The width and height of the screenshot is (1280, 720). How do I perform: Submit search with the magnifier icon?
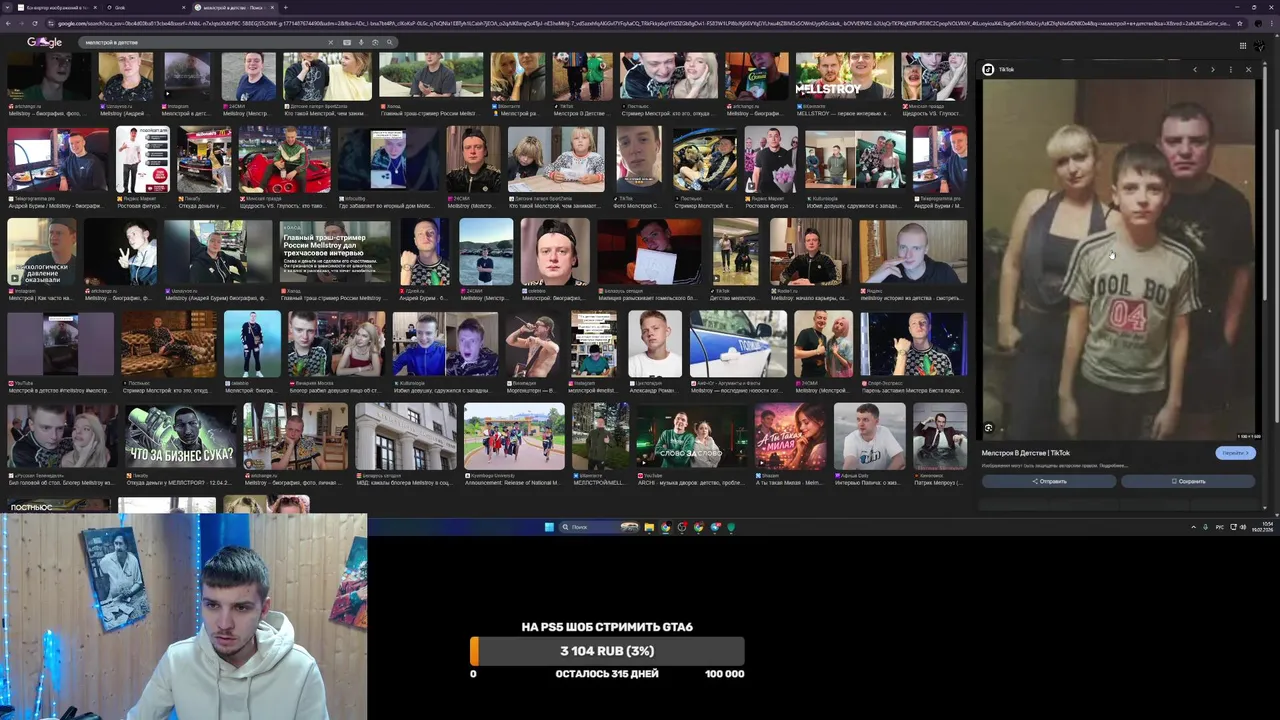tap(390, 42)
